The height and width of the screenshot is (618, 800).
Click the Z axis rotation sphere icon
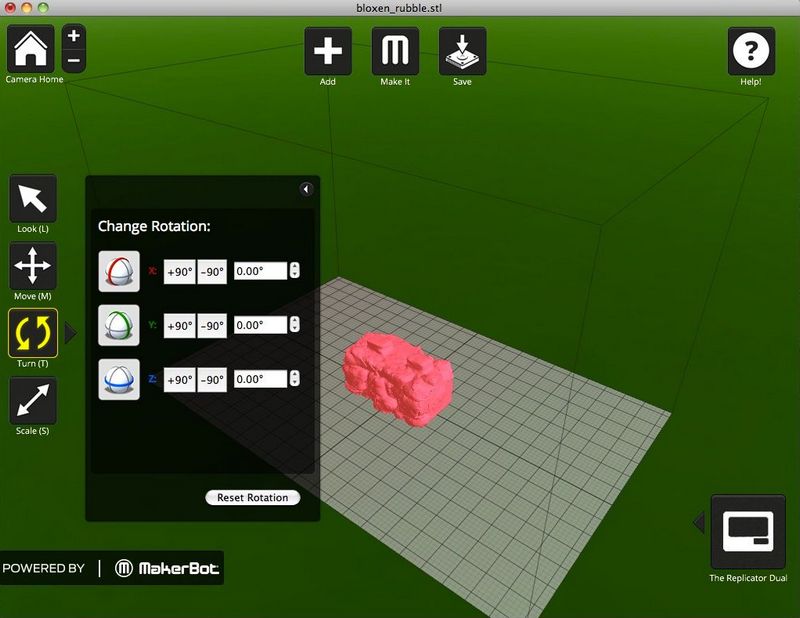119,379
